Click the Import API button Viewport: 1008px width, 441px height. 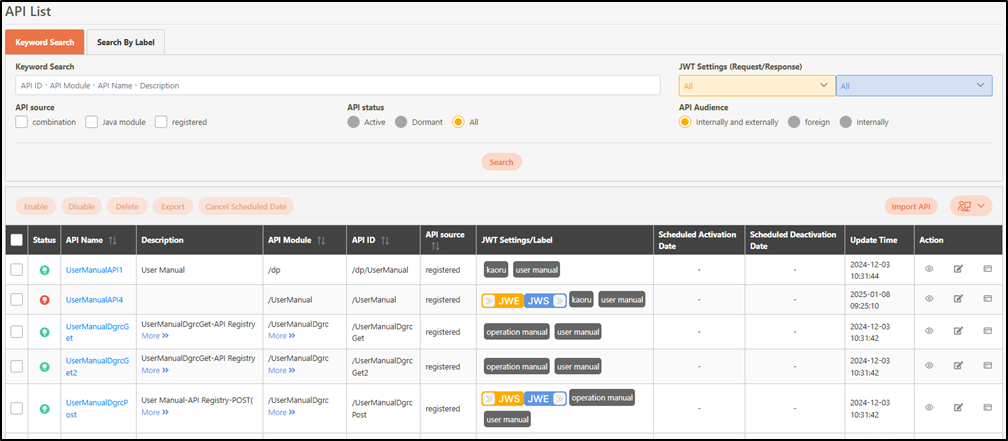(911, 206)
